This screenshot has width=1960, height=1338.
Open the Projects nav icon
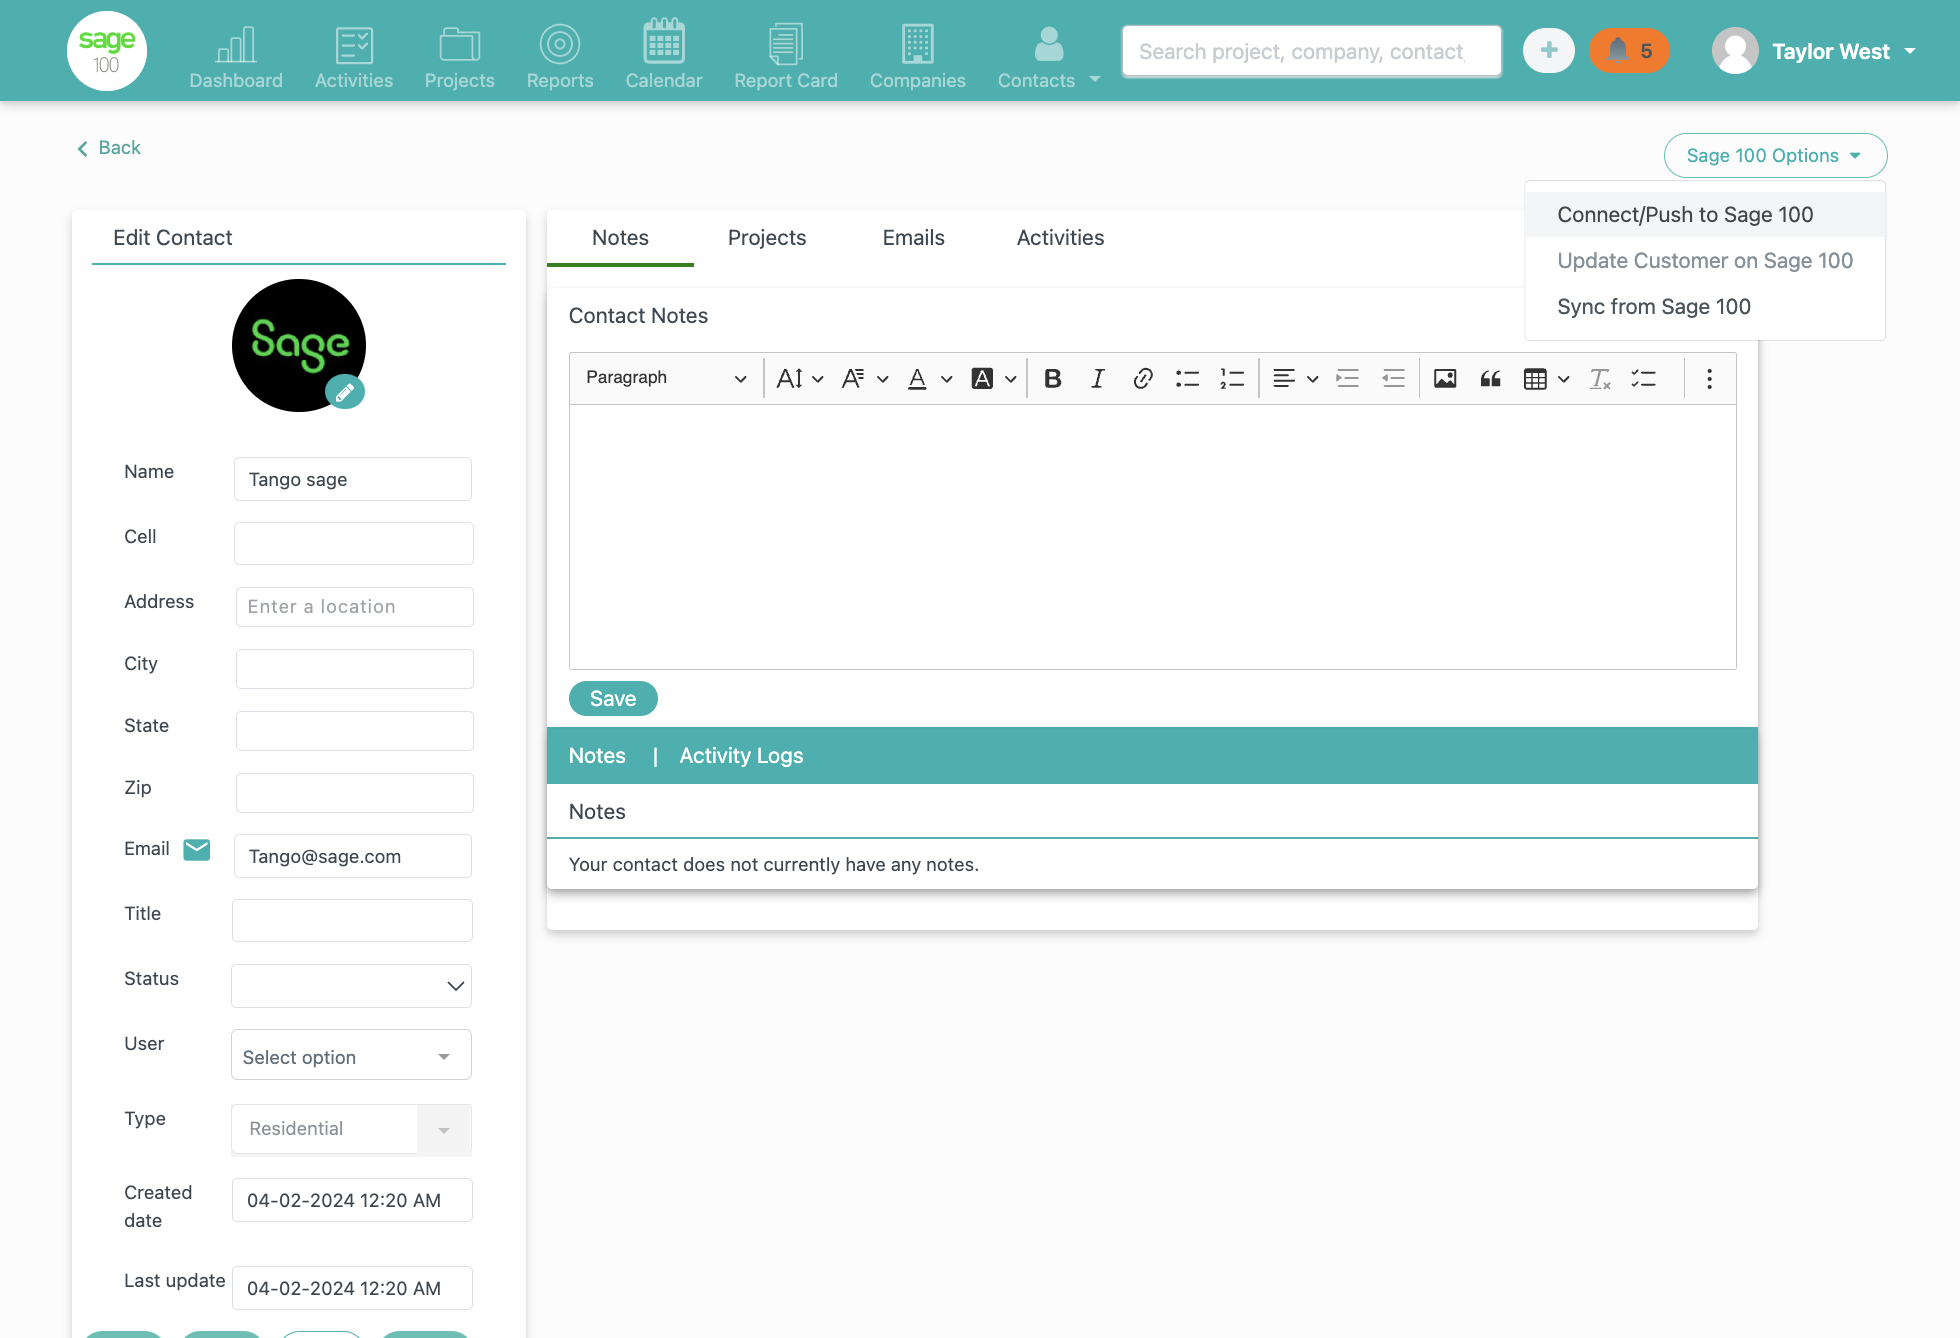click(x=460, y=56)
